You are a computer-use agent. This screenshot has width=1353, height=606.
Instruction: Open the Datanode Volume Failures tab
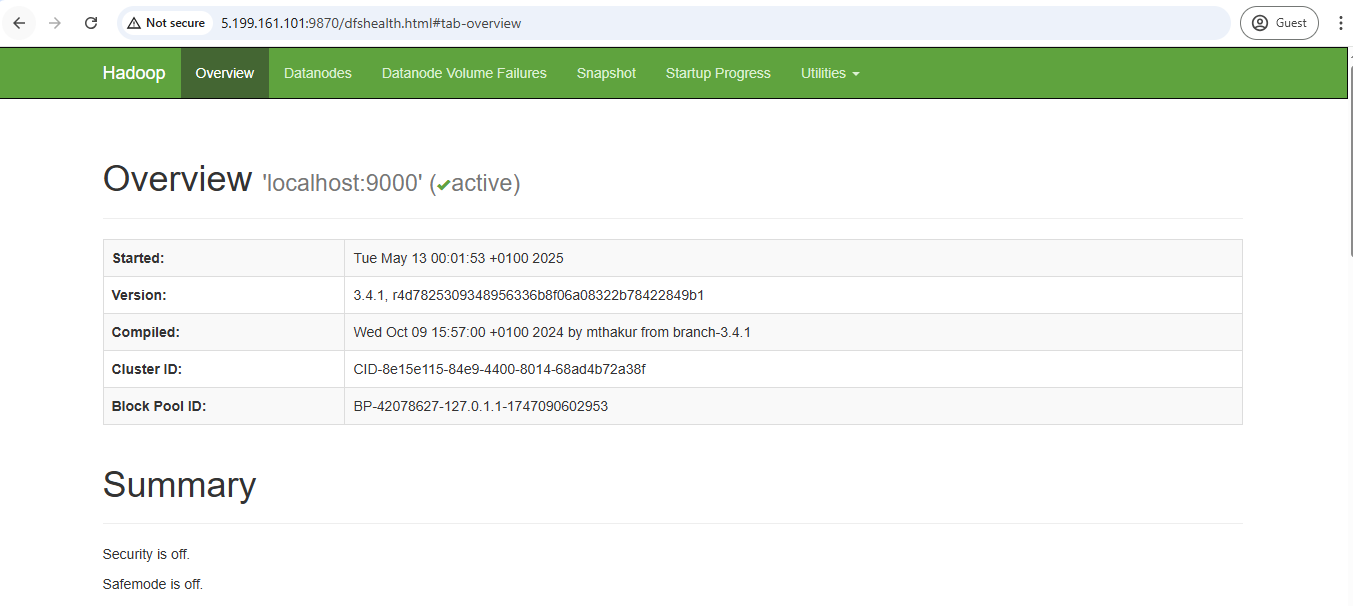pos(464,73)
